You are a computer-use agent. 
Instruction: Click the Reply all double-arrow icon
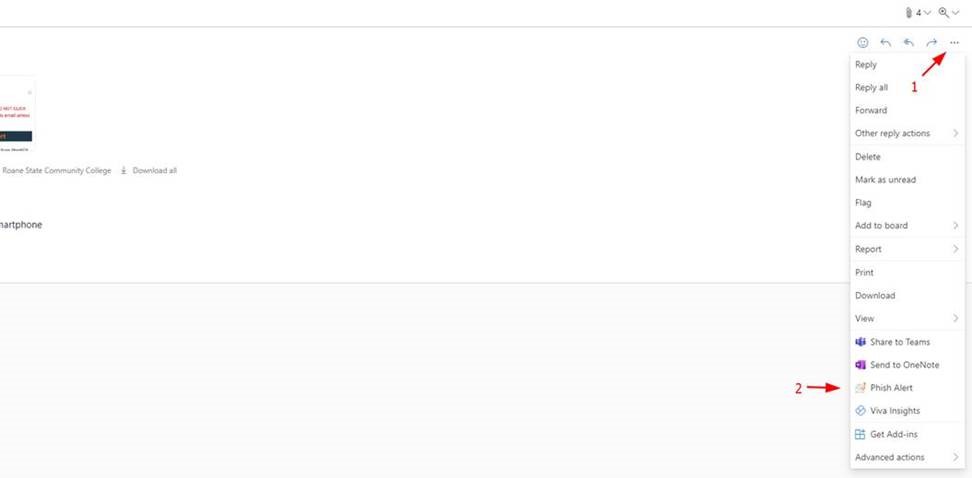coord(909,43)
